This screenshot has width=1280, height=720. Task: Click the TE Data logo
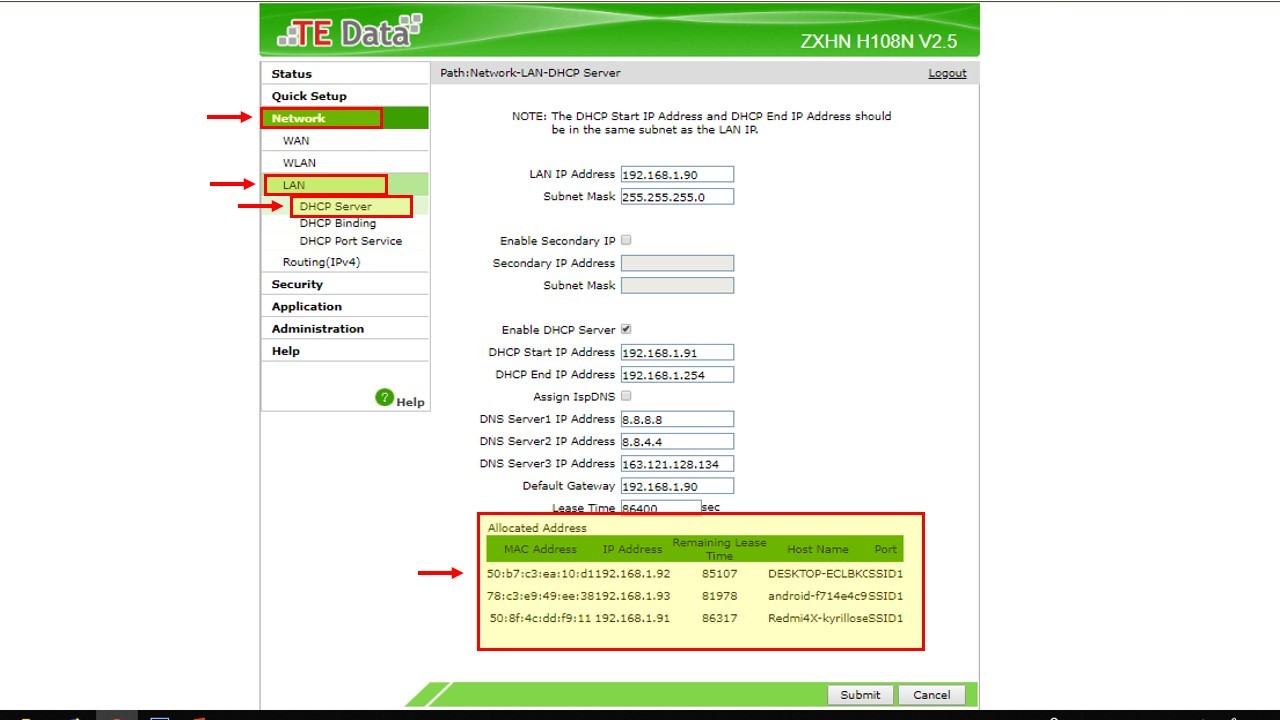[x=349, y=32]
